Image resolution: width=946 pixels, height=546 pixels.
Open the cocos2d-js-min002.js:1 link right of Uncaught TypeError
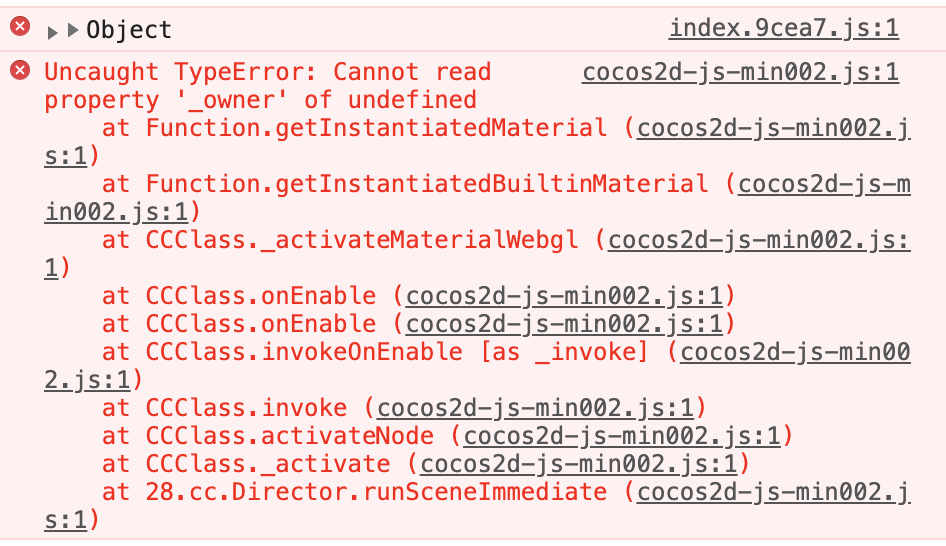740,72
